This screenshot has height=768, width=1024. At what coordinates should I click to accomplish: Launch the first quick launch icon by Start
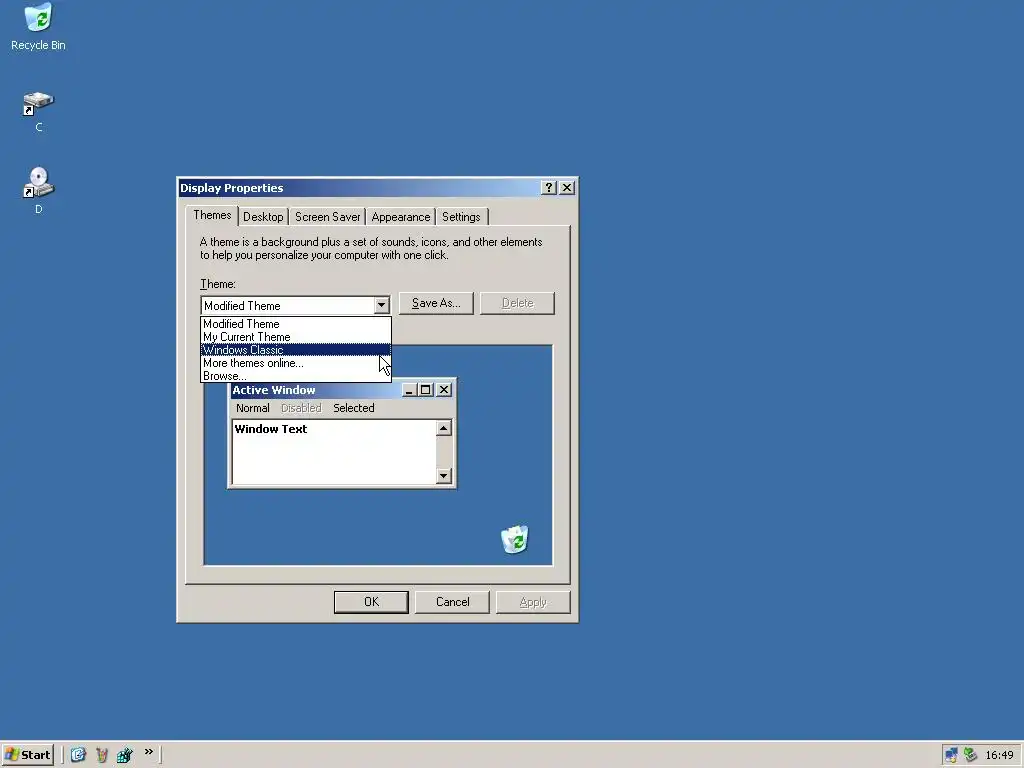tap(78, 755)
